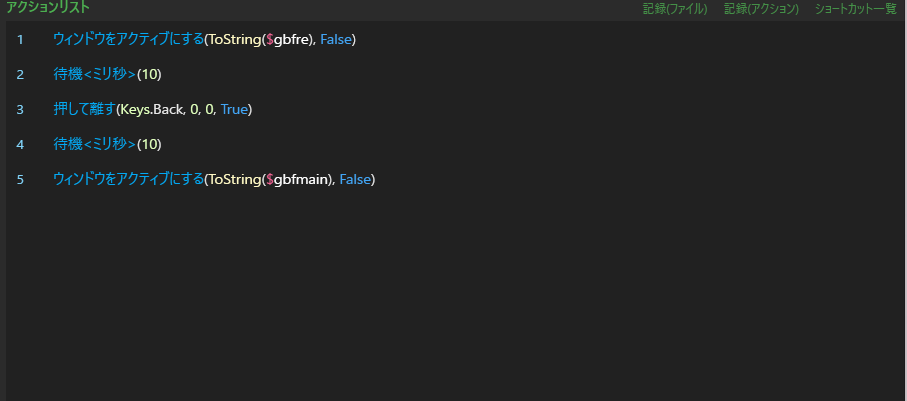
Task: Click the True argument on line 3
Action: [x=234, y=110]
